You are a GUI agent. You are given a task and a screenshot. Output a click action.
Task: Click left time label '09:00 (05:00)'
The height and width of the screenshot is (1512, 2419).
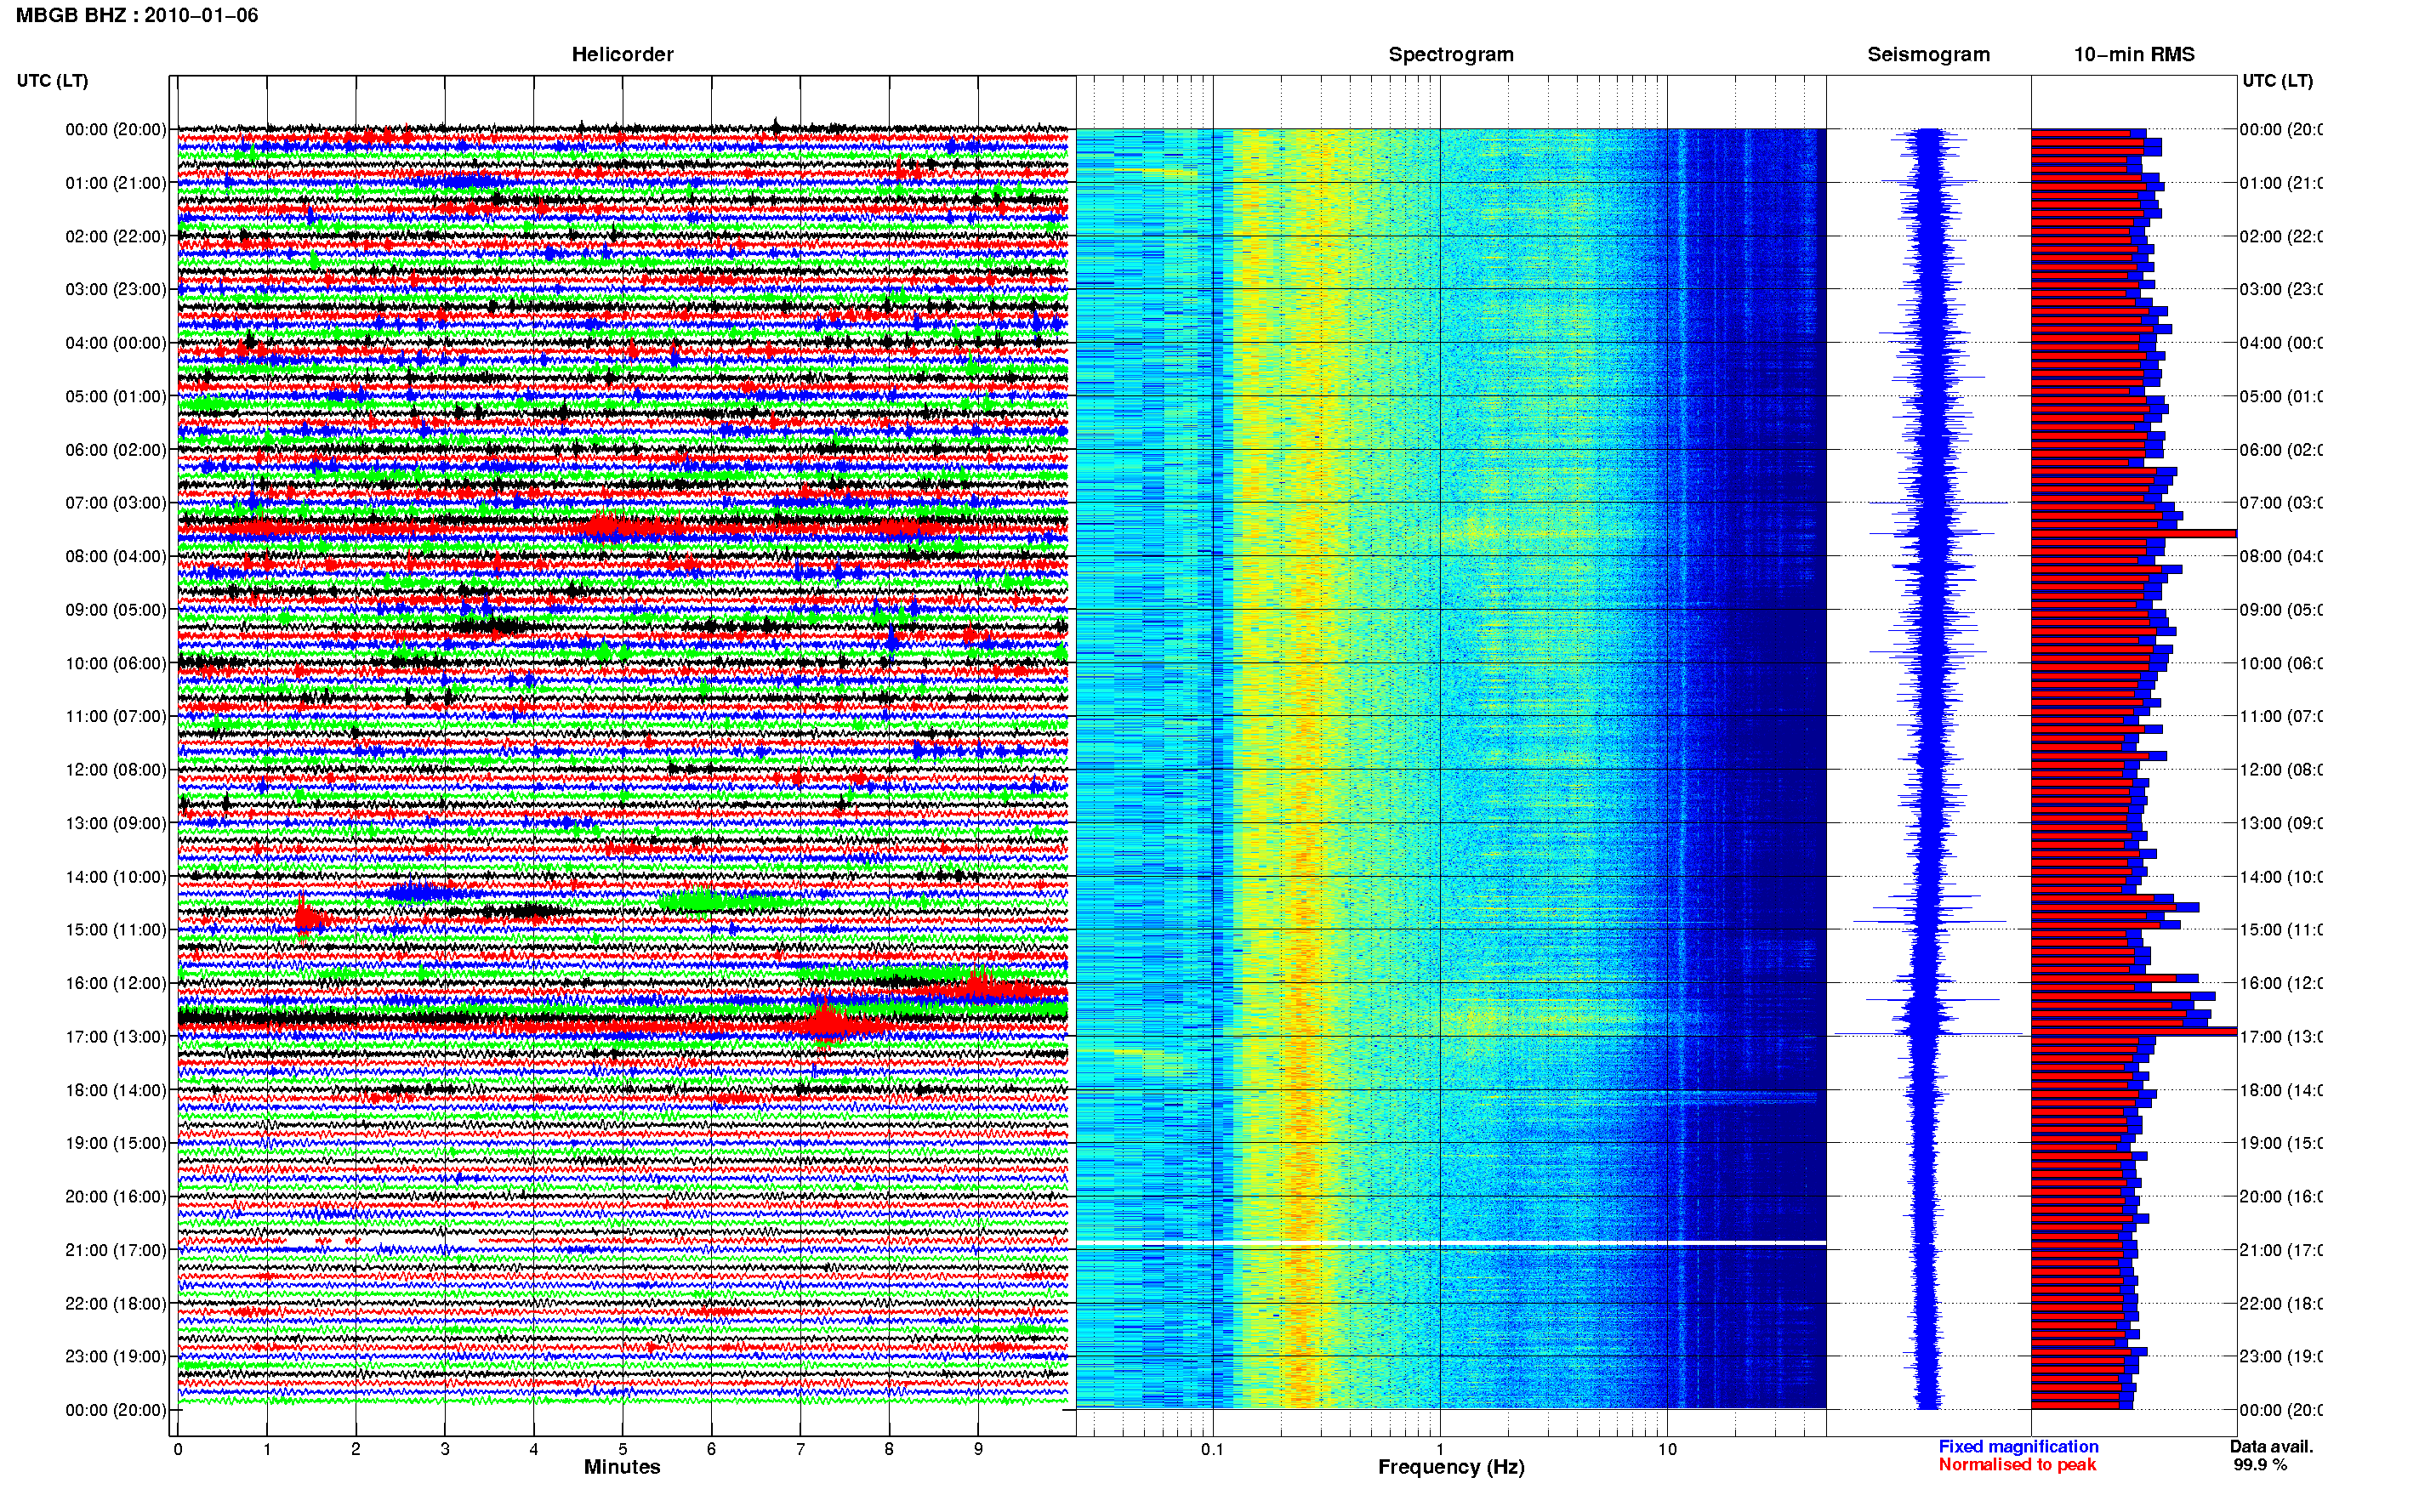(x=116, y=609)
